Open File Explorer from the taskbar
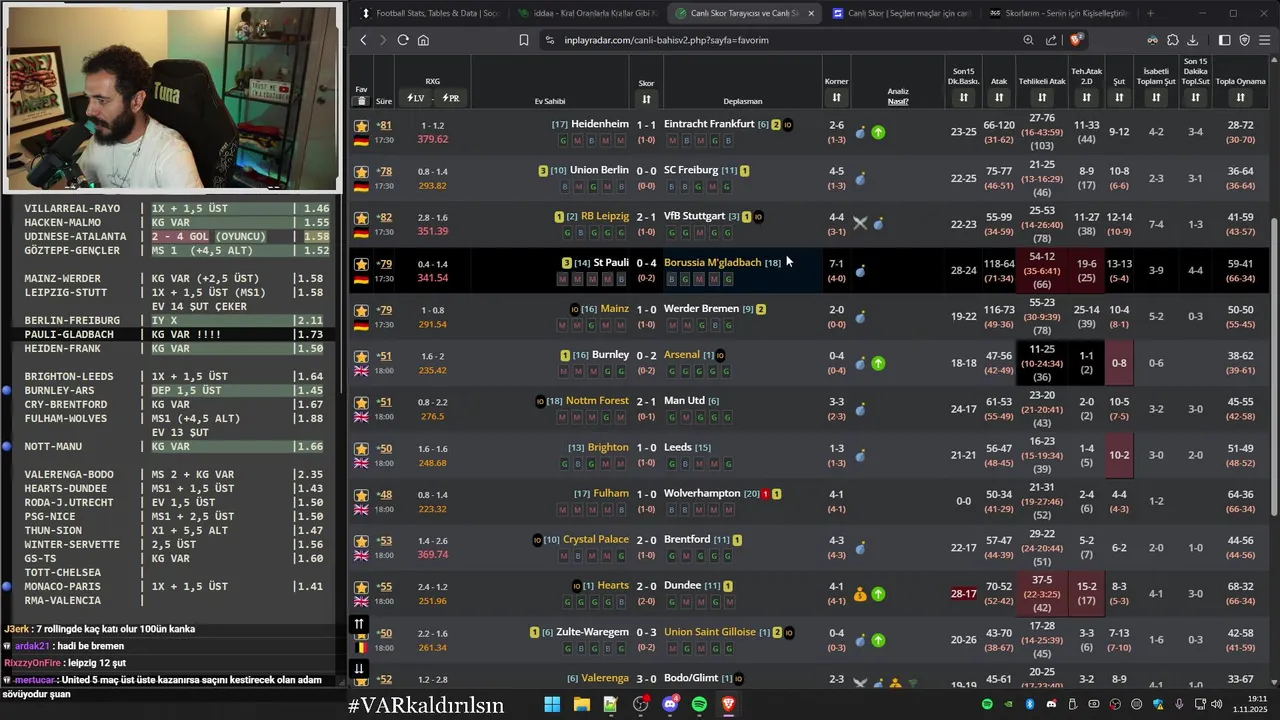This screenshot has width=1280, height=720. click(x=581, y=705)
